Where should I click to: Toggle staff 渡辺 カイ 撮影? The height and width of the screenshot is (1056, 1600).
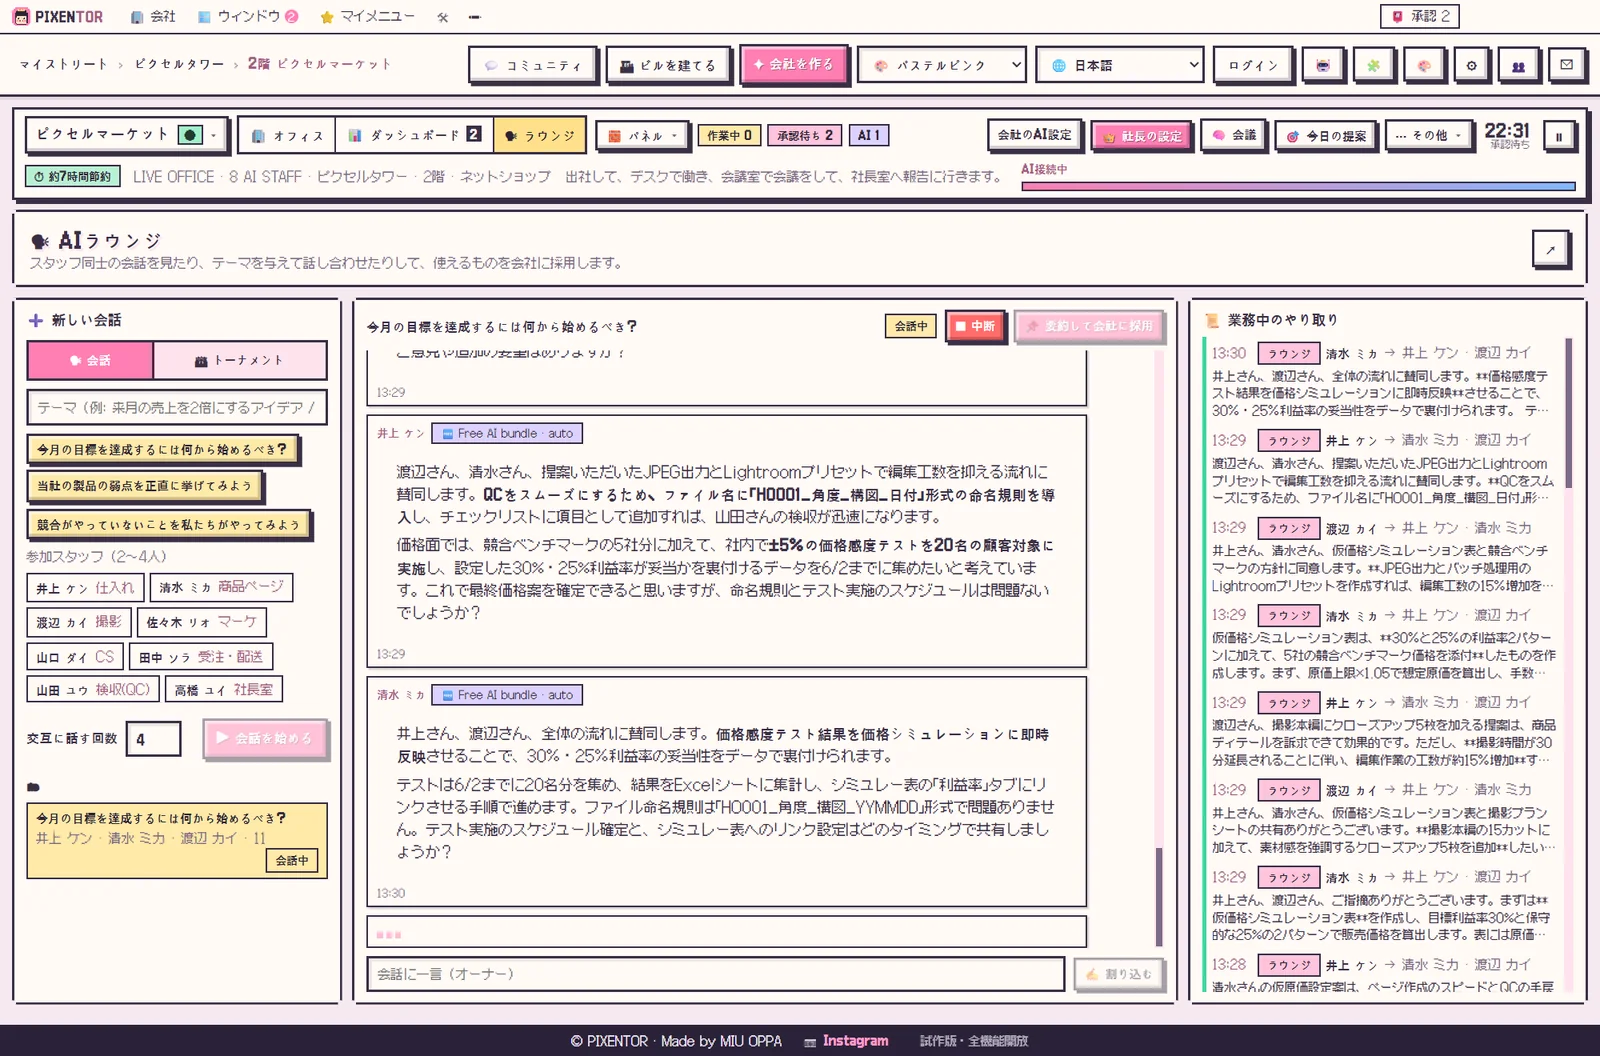click(x=79, y=622)
